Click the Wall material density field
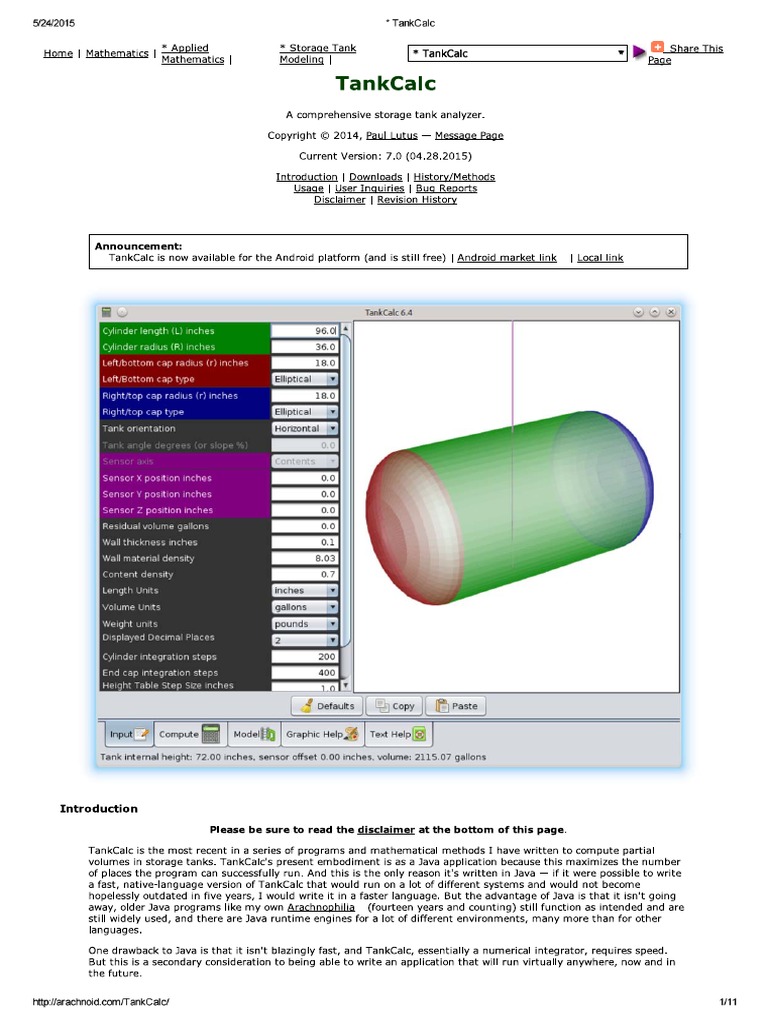Viewport: 768px width, 1024px height. (x=304, y=558)
